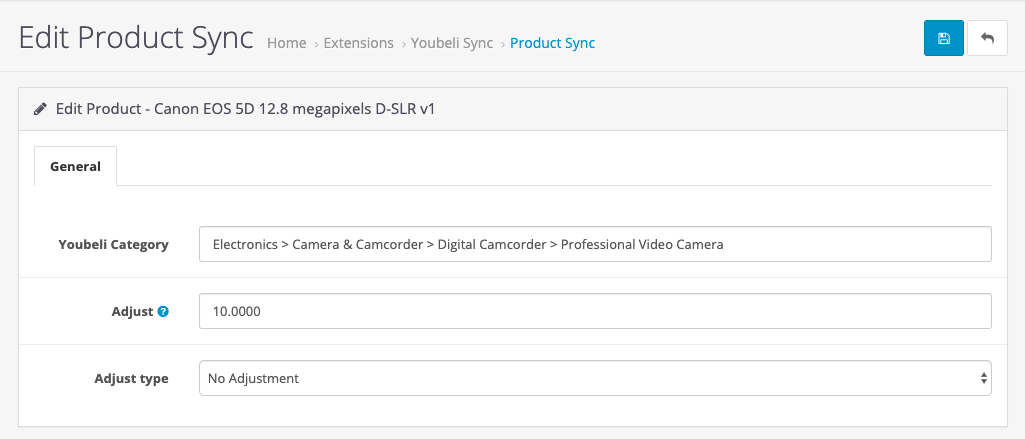Click the back arrow cancel button
Image resolution: width=1025 pixels, height=439 pixels.
click(x=987, y=38)
